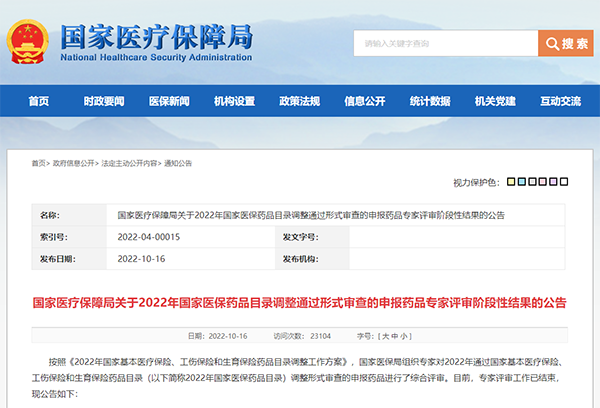Click the 搜索 search button

pyautogui.click(x=566, y=44)
